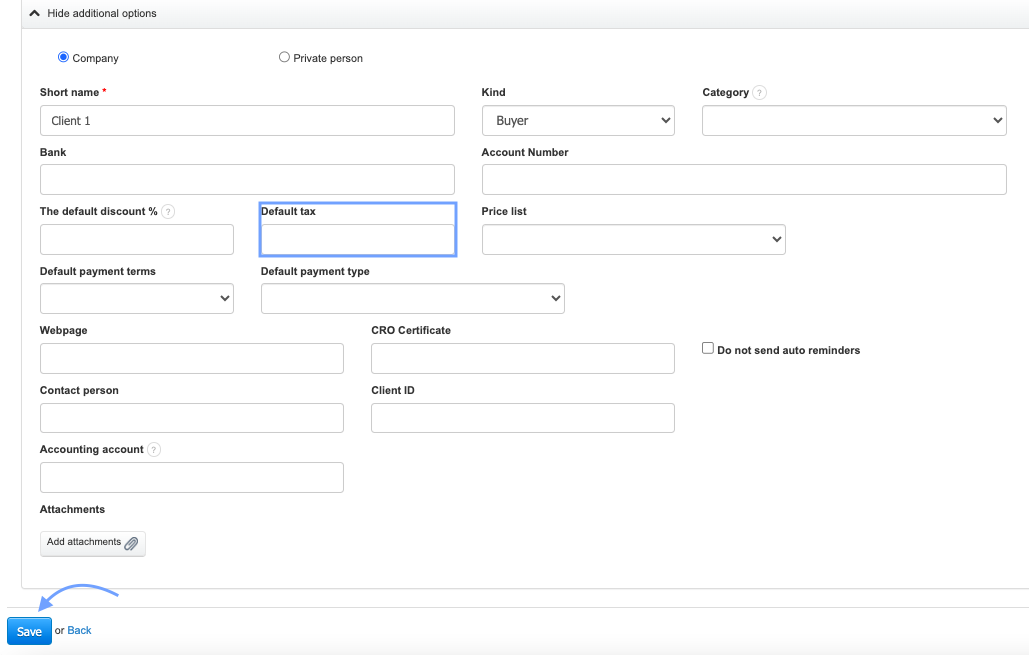Expand the Price list dropdown
Viewport: 1029px width, 655px height.
pos(633,240)
